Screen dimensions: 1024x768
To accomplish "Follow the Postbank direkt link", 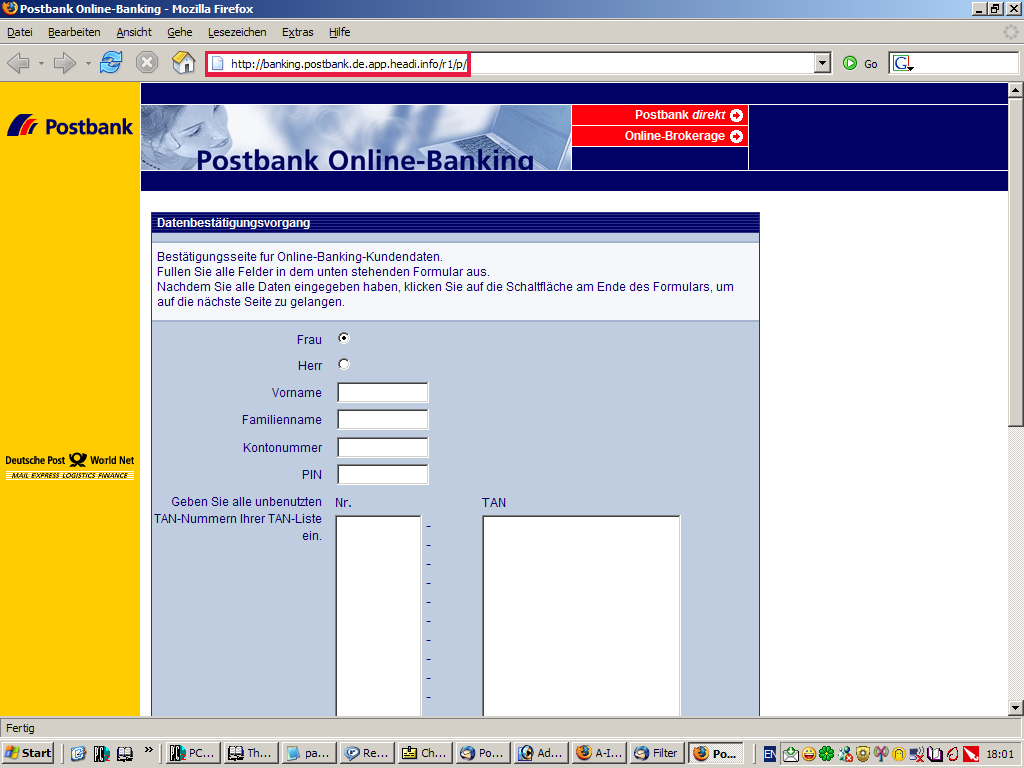I will click(x=680, y=115).
